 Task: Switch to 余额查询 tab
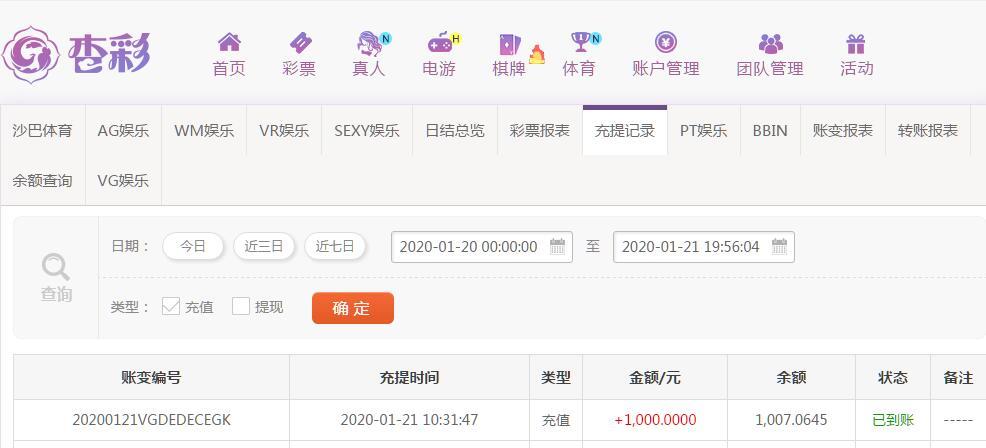(42, 181)
